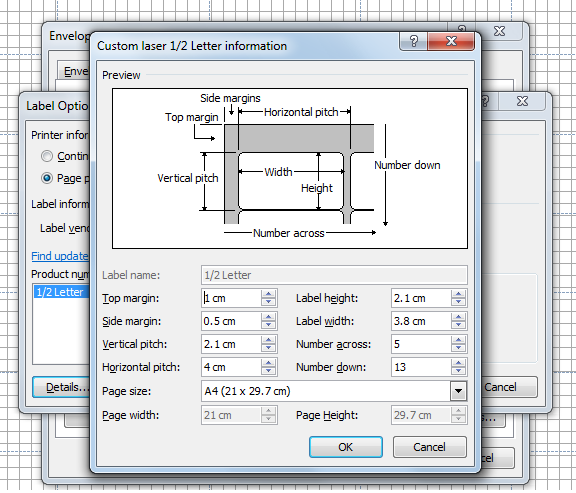This screenshot has width=576, height=493.
Task: Click the Horizontal pitch input field
Action: pyautogui.click(x=231, y=367)
